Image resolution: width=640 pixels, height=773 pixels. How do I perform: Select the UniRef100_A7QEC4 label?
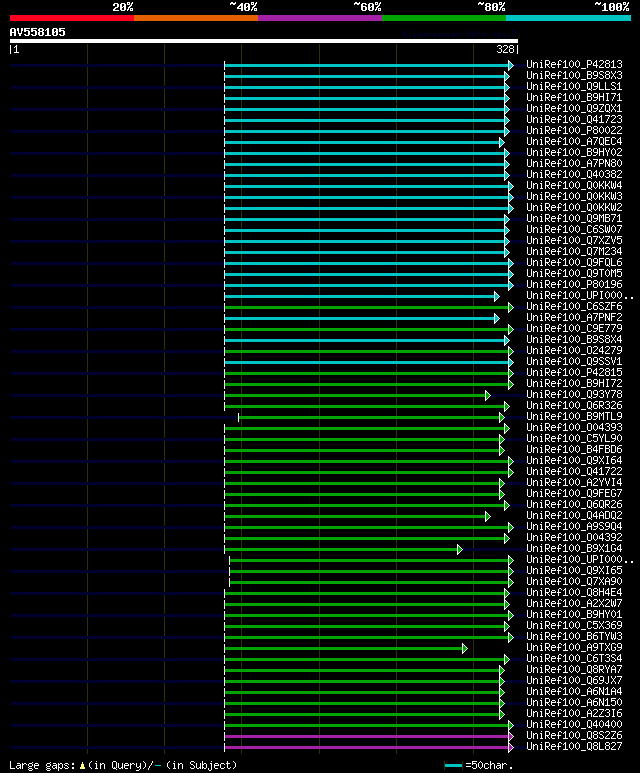(x=574, y=141)
